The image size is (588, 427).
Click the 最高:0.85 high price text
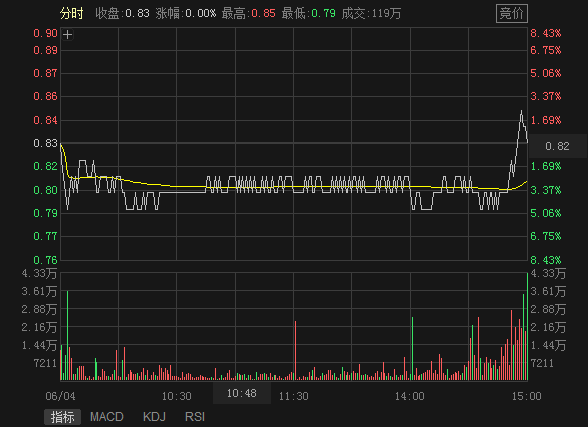(x=248, y=13)
